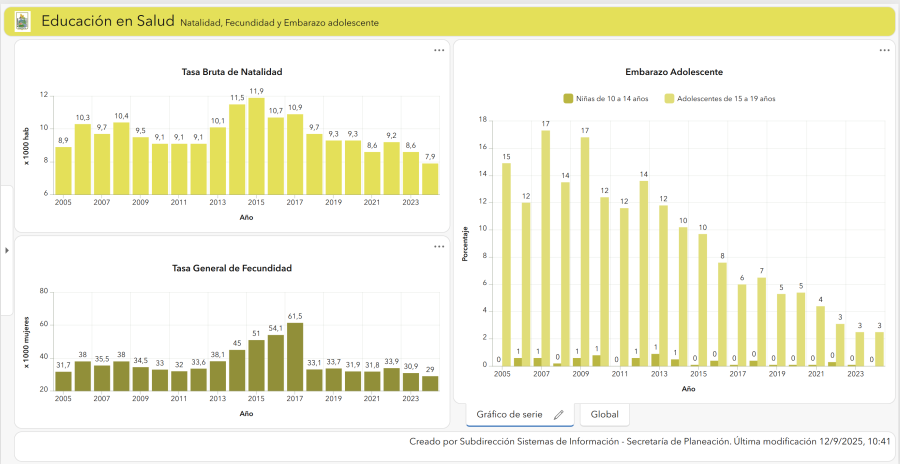Select the 11,5 natality bar
This screenshot has width=900, height=464.
(237, 149)
